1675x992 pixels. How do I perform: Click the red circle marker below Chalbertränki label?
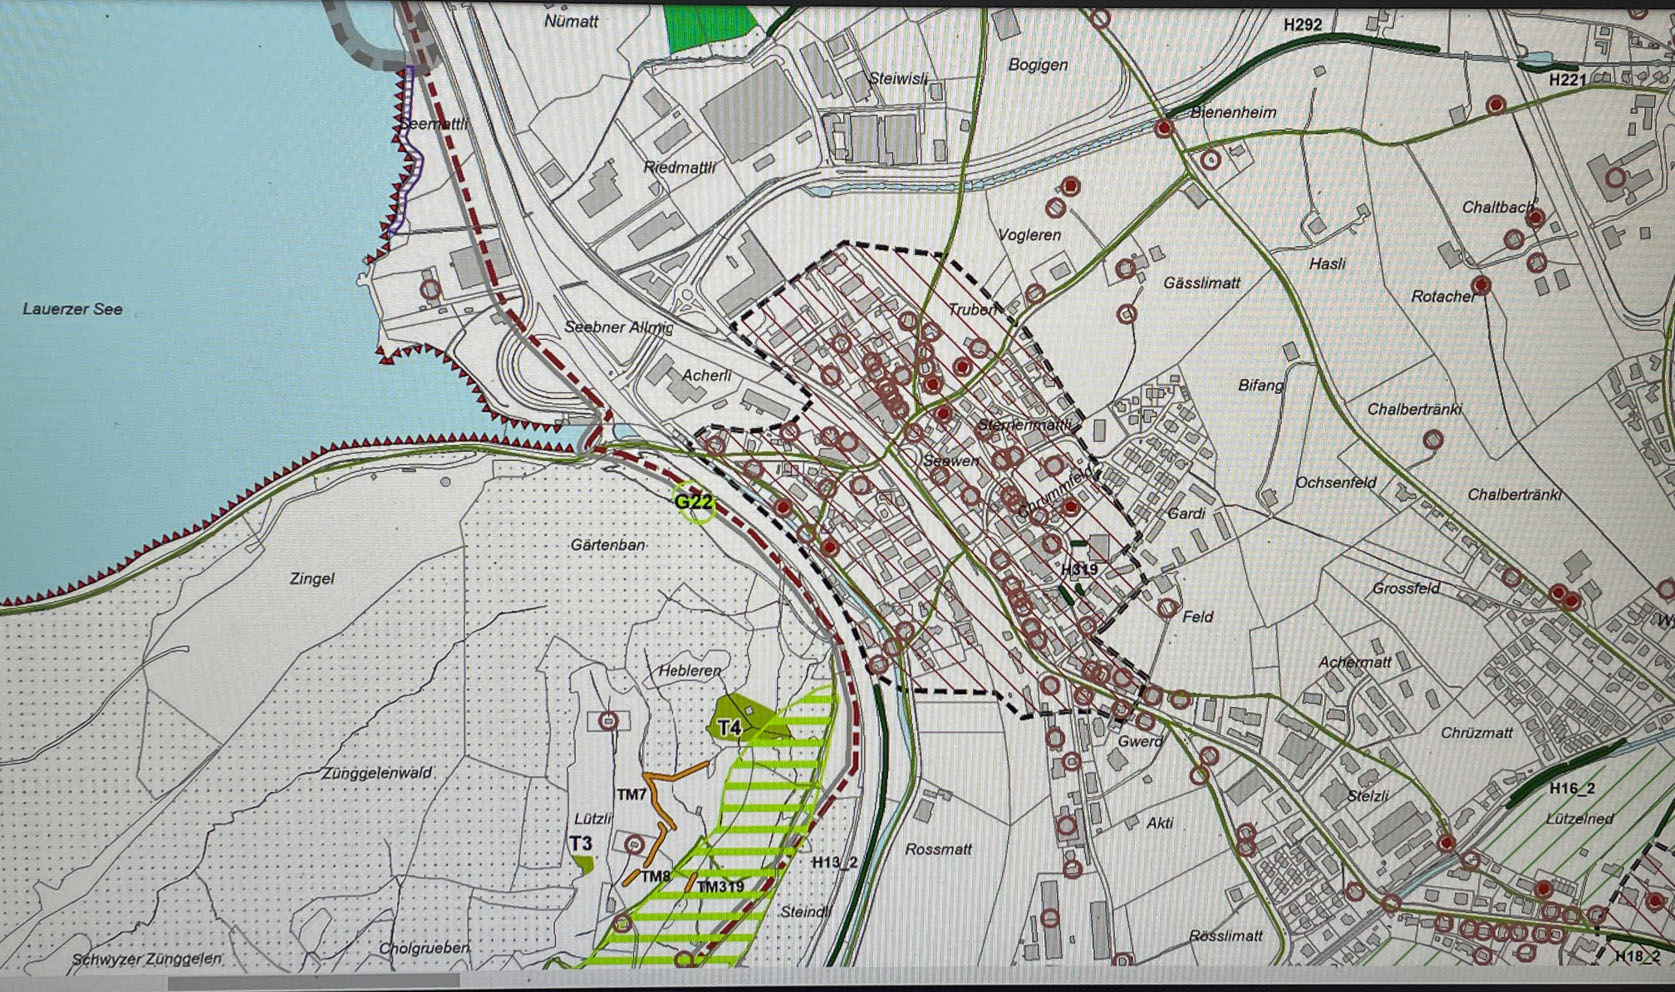pyautogui.click(x=1433, y=439)
